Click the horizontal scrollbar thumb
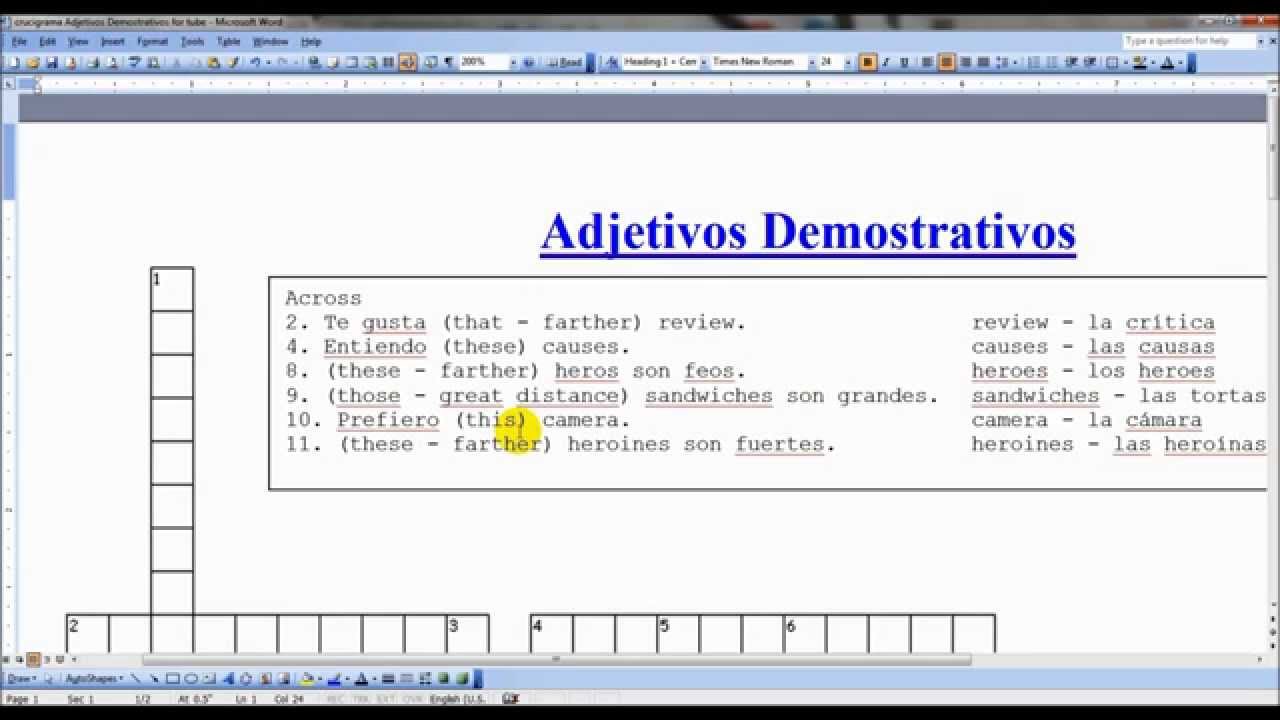Image resolution: width=1280 pixels, height=720 pixels. [557, 660]
